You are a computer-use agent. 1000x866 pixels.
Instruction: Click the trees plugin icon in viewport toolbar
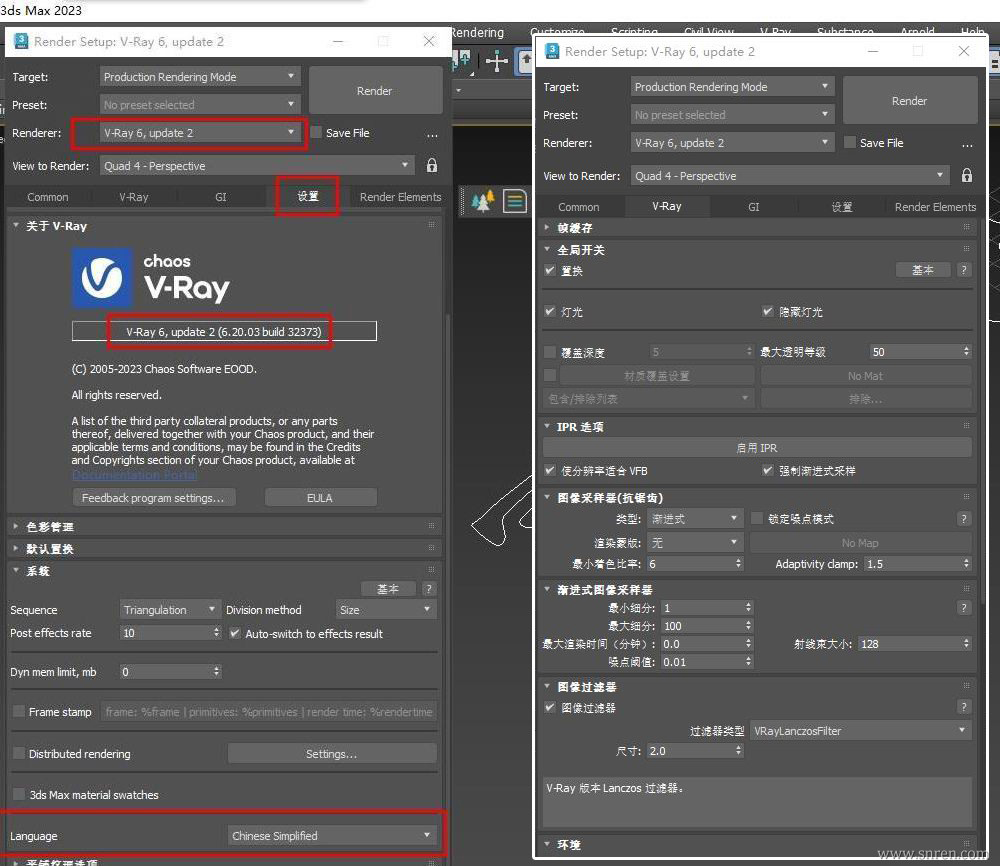(x=483, y=202)
